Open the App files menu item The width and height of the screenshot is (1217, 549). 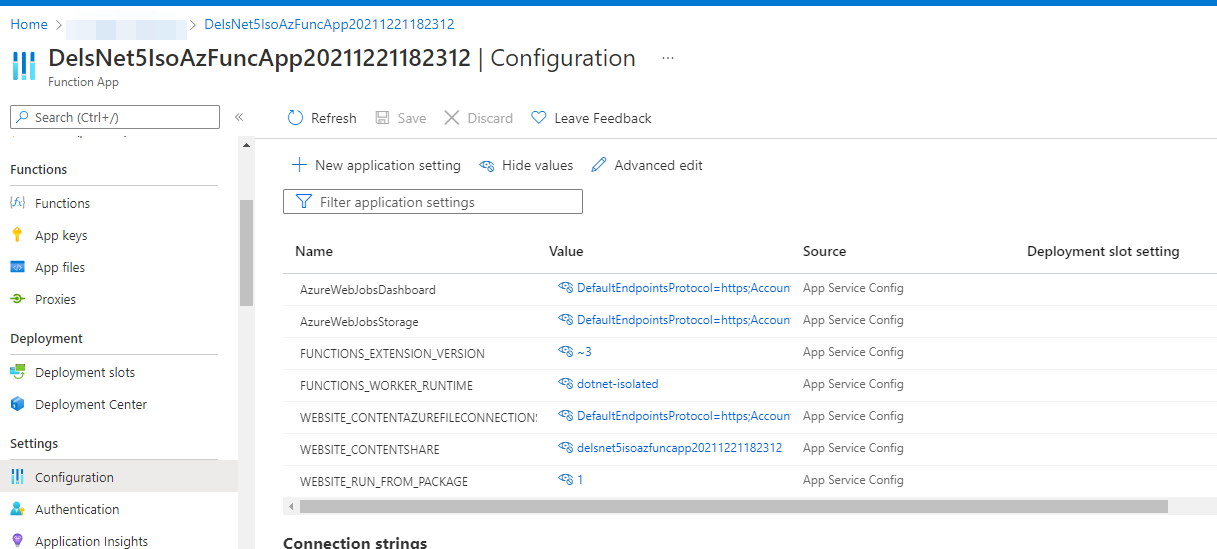pyautogui.click(x=60, y=267)
